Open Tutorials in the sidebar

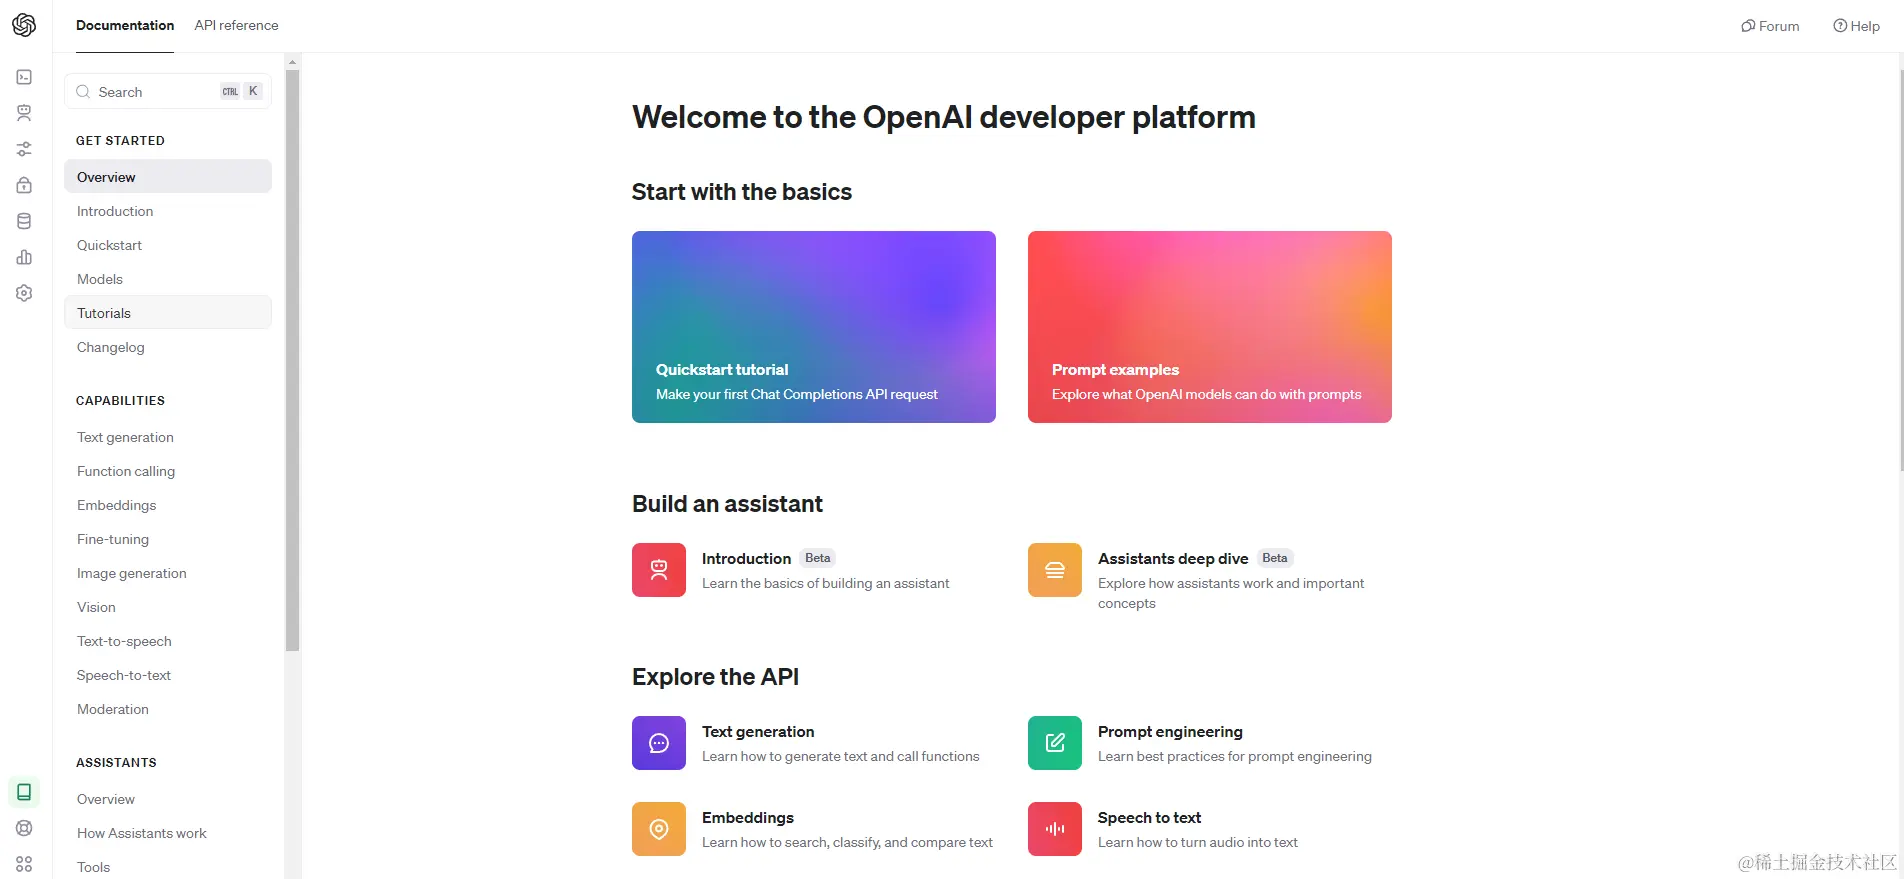pyautogui.click(x=168, y=313)
